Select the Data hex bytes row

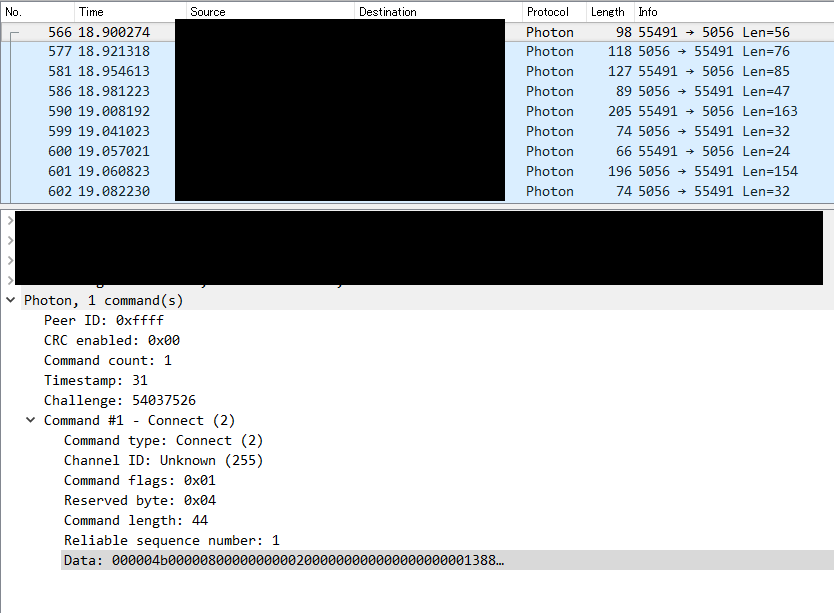coord(447,560)
